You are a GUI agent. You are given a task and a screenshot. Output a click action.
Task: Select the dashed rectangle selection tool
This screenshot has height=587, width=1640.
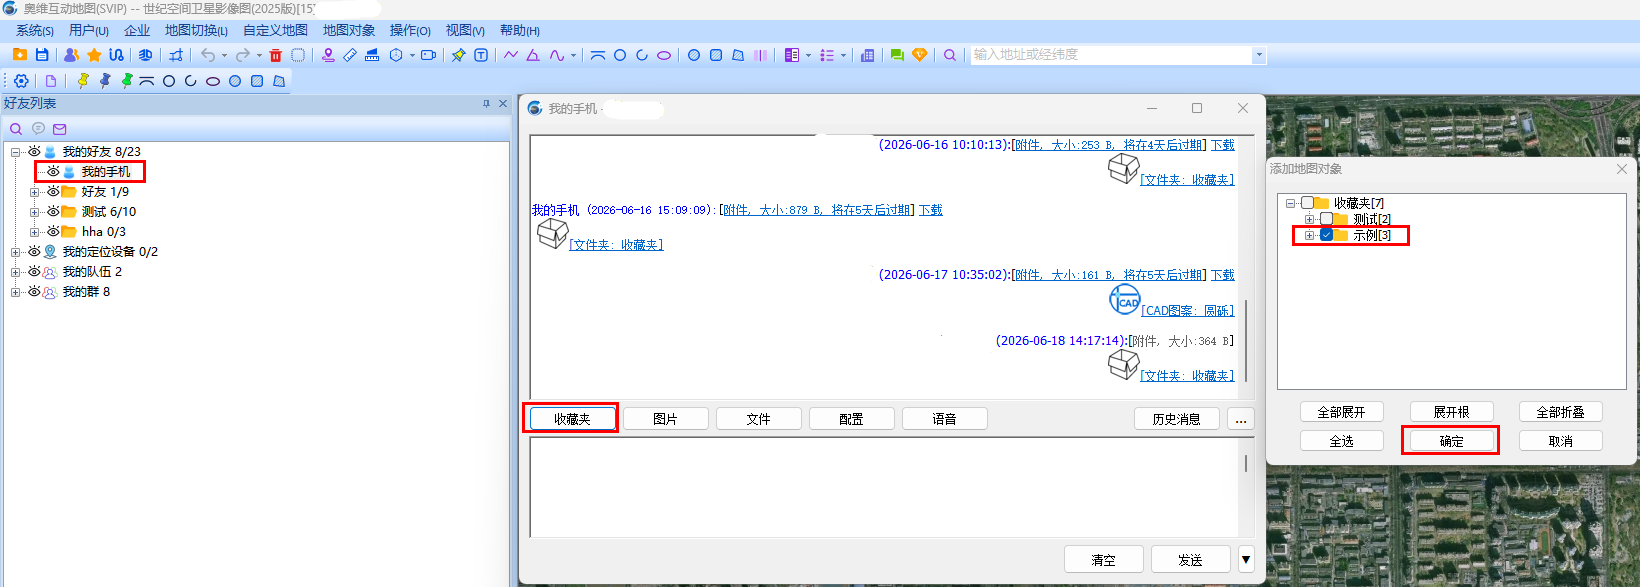pyautogui.click(x=298, y=55)
